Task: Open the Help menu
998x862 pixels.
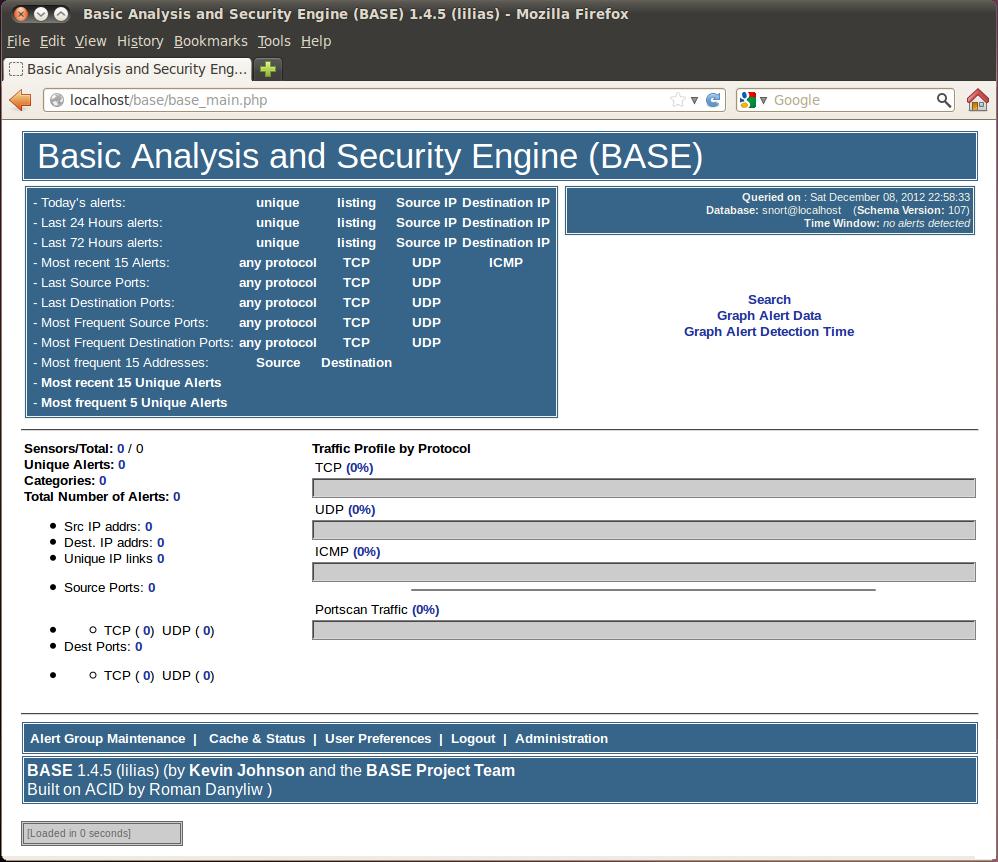Action: click(x=316, y=41)
